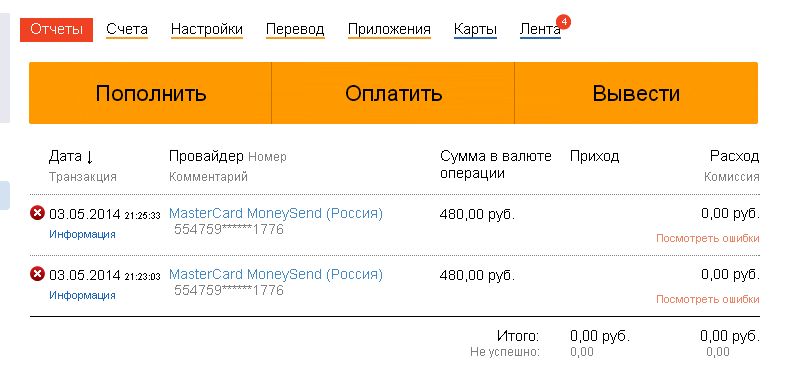Open second MasterCard MoneySend provider link
This screenshot has height=372, width=795.
276,274
